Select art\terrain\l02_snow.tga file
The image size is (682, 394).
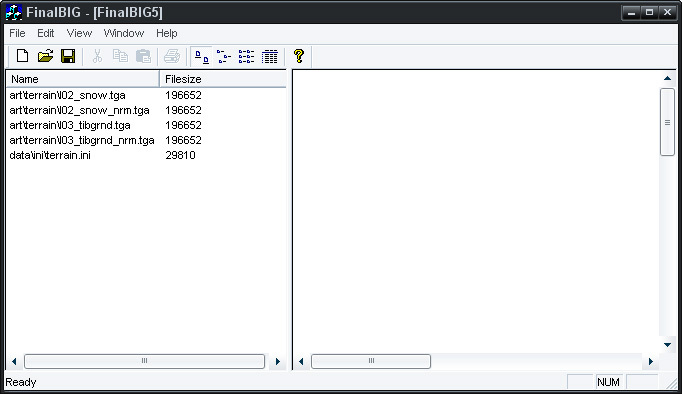coord(67,95)
